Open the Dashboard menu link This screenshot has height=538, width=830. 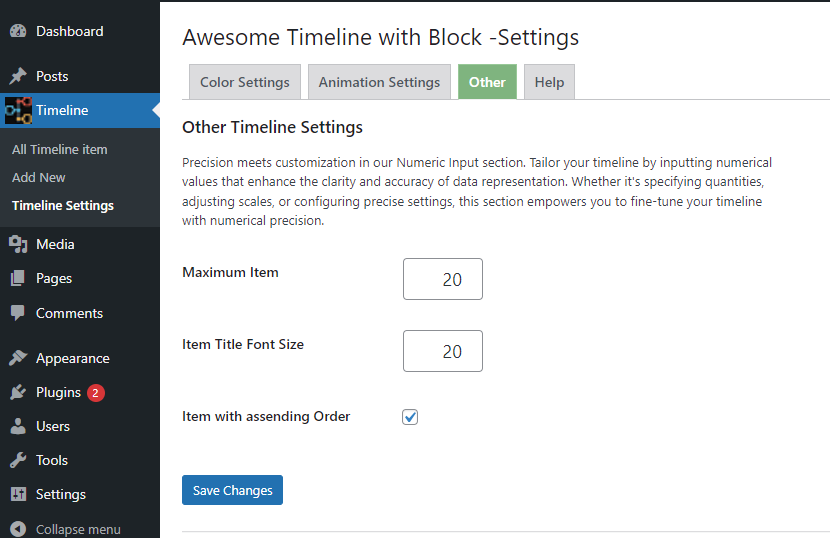click(x=70, y=31)
